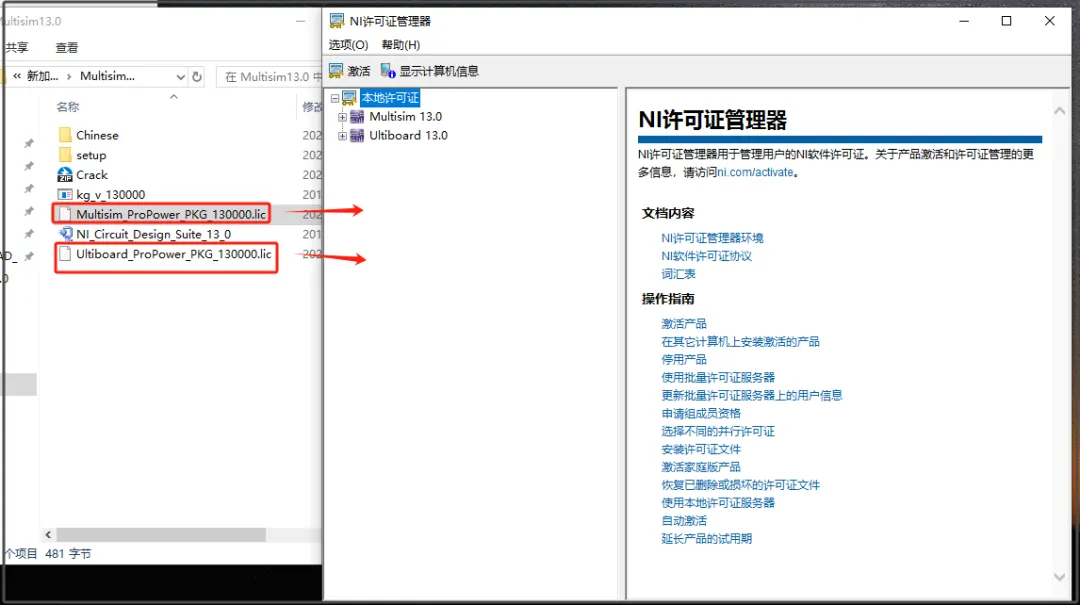The image size is (1080, 605).
Task: Open the 在其它计算机上安装激活的产品 link
Action: (x=740, y=341)
